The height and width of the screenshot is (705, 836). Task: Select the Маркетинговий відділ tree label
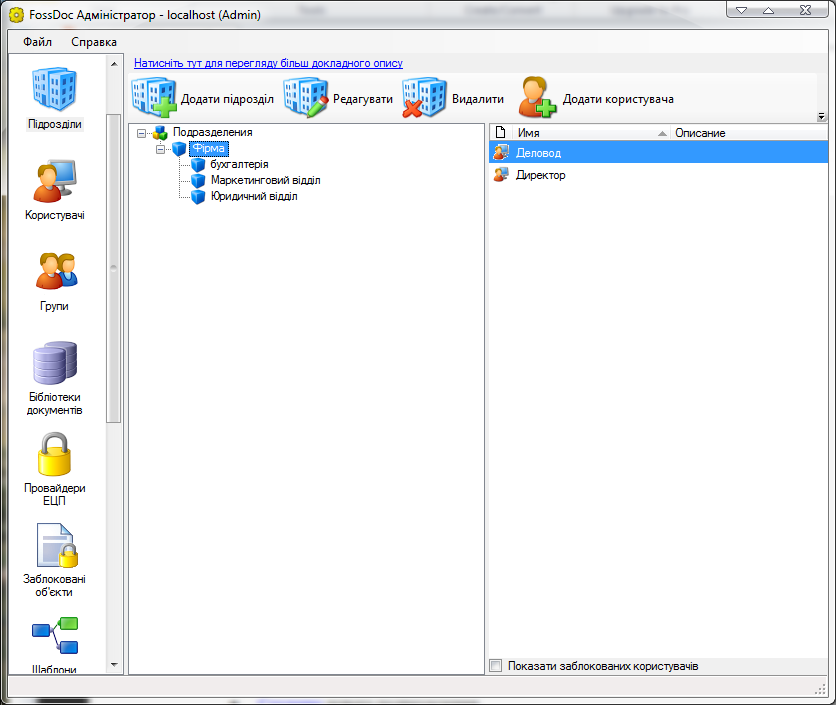coord(266,180)
